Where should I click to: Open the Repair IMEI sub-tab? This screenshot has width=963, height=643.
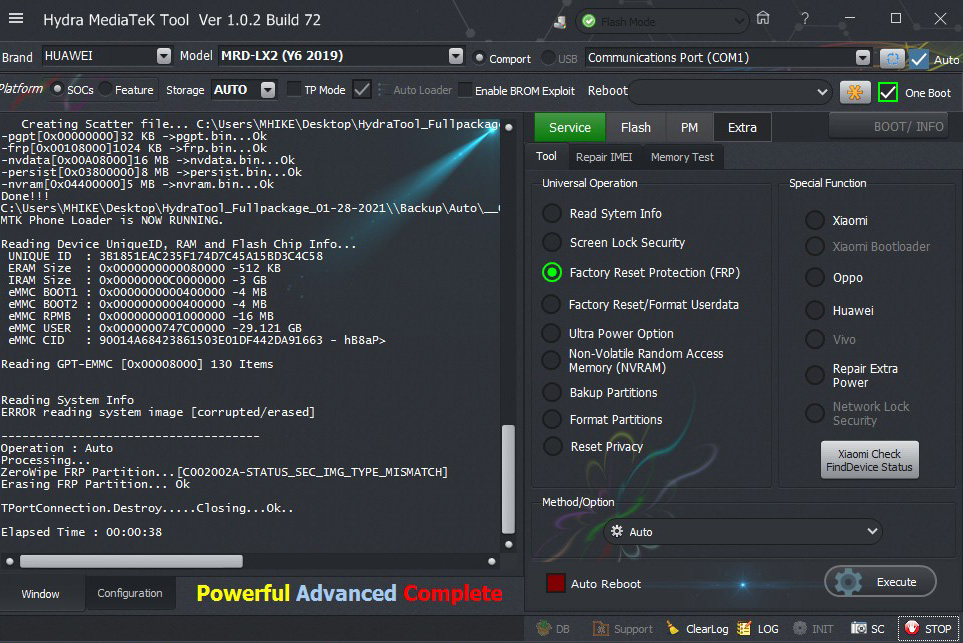604,157
